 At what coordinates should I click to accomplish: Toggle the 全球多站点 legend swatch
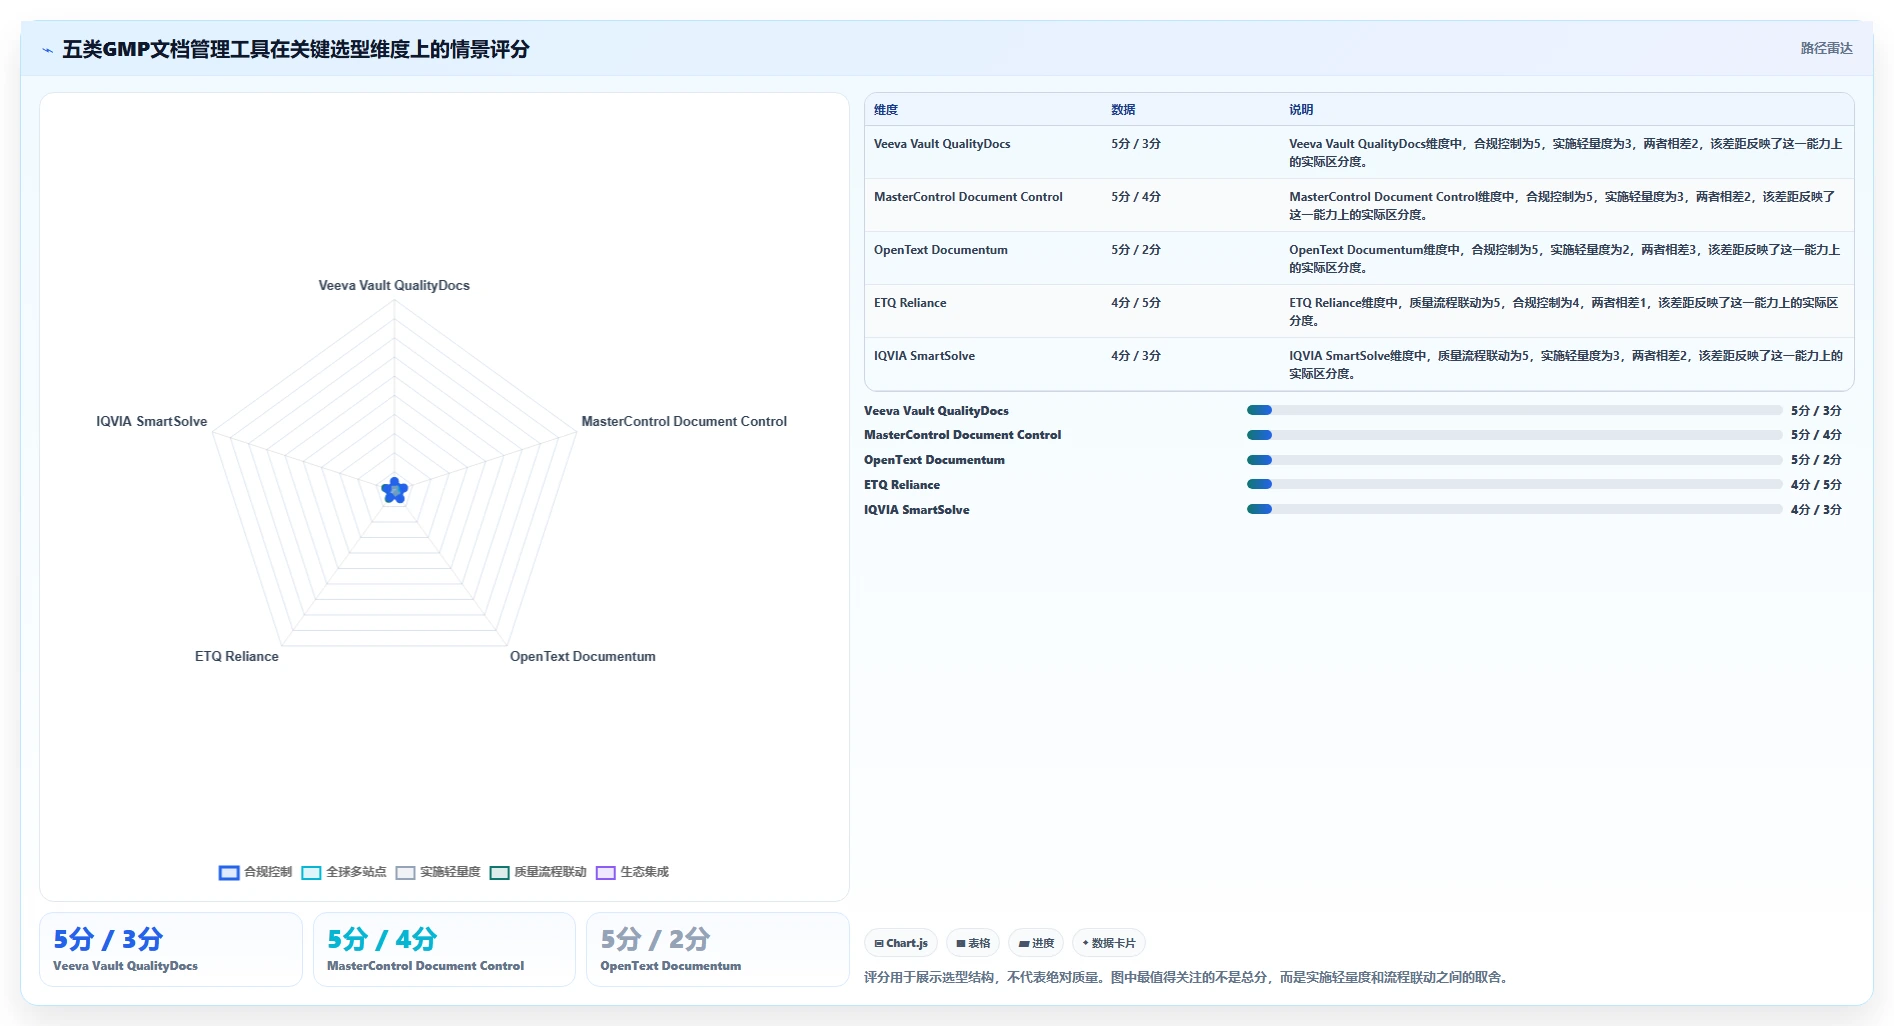click(311, 872)
